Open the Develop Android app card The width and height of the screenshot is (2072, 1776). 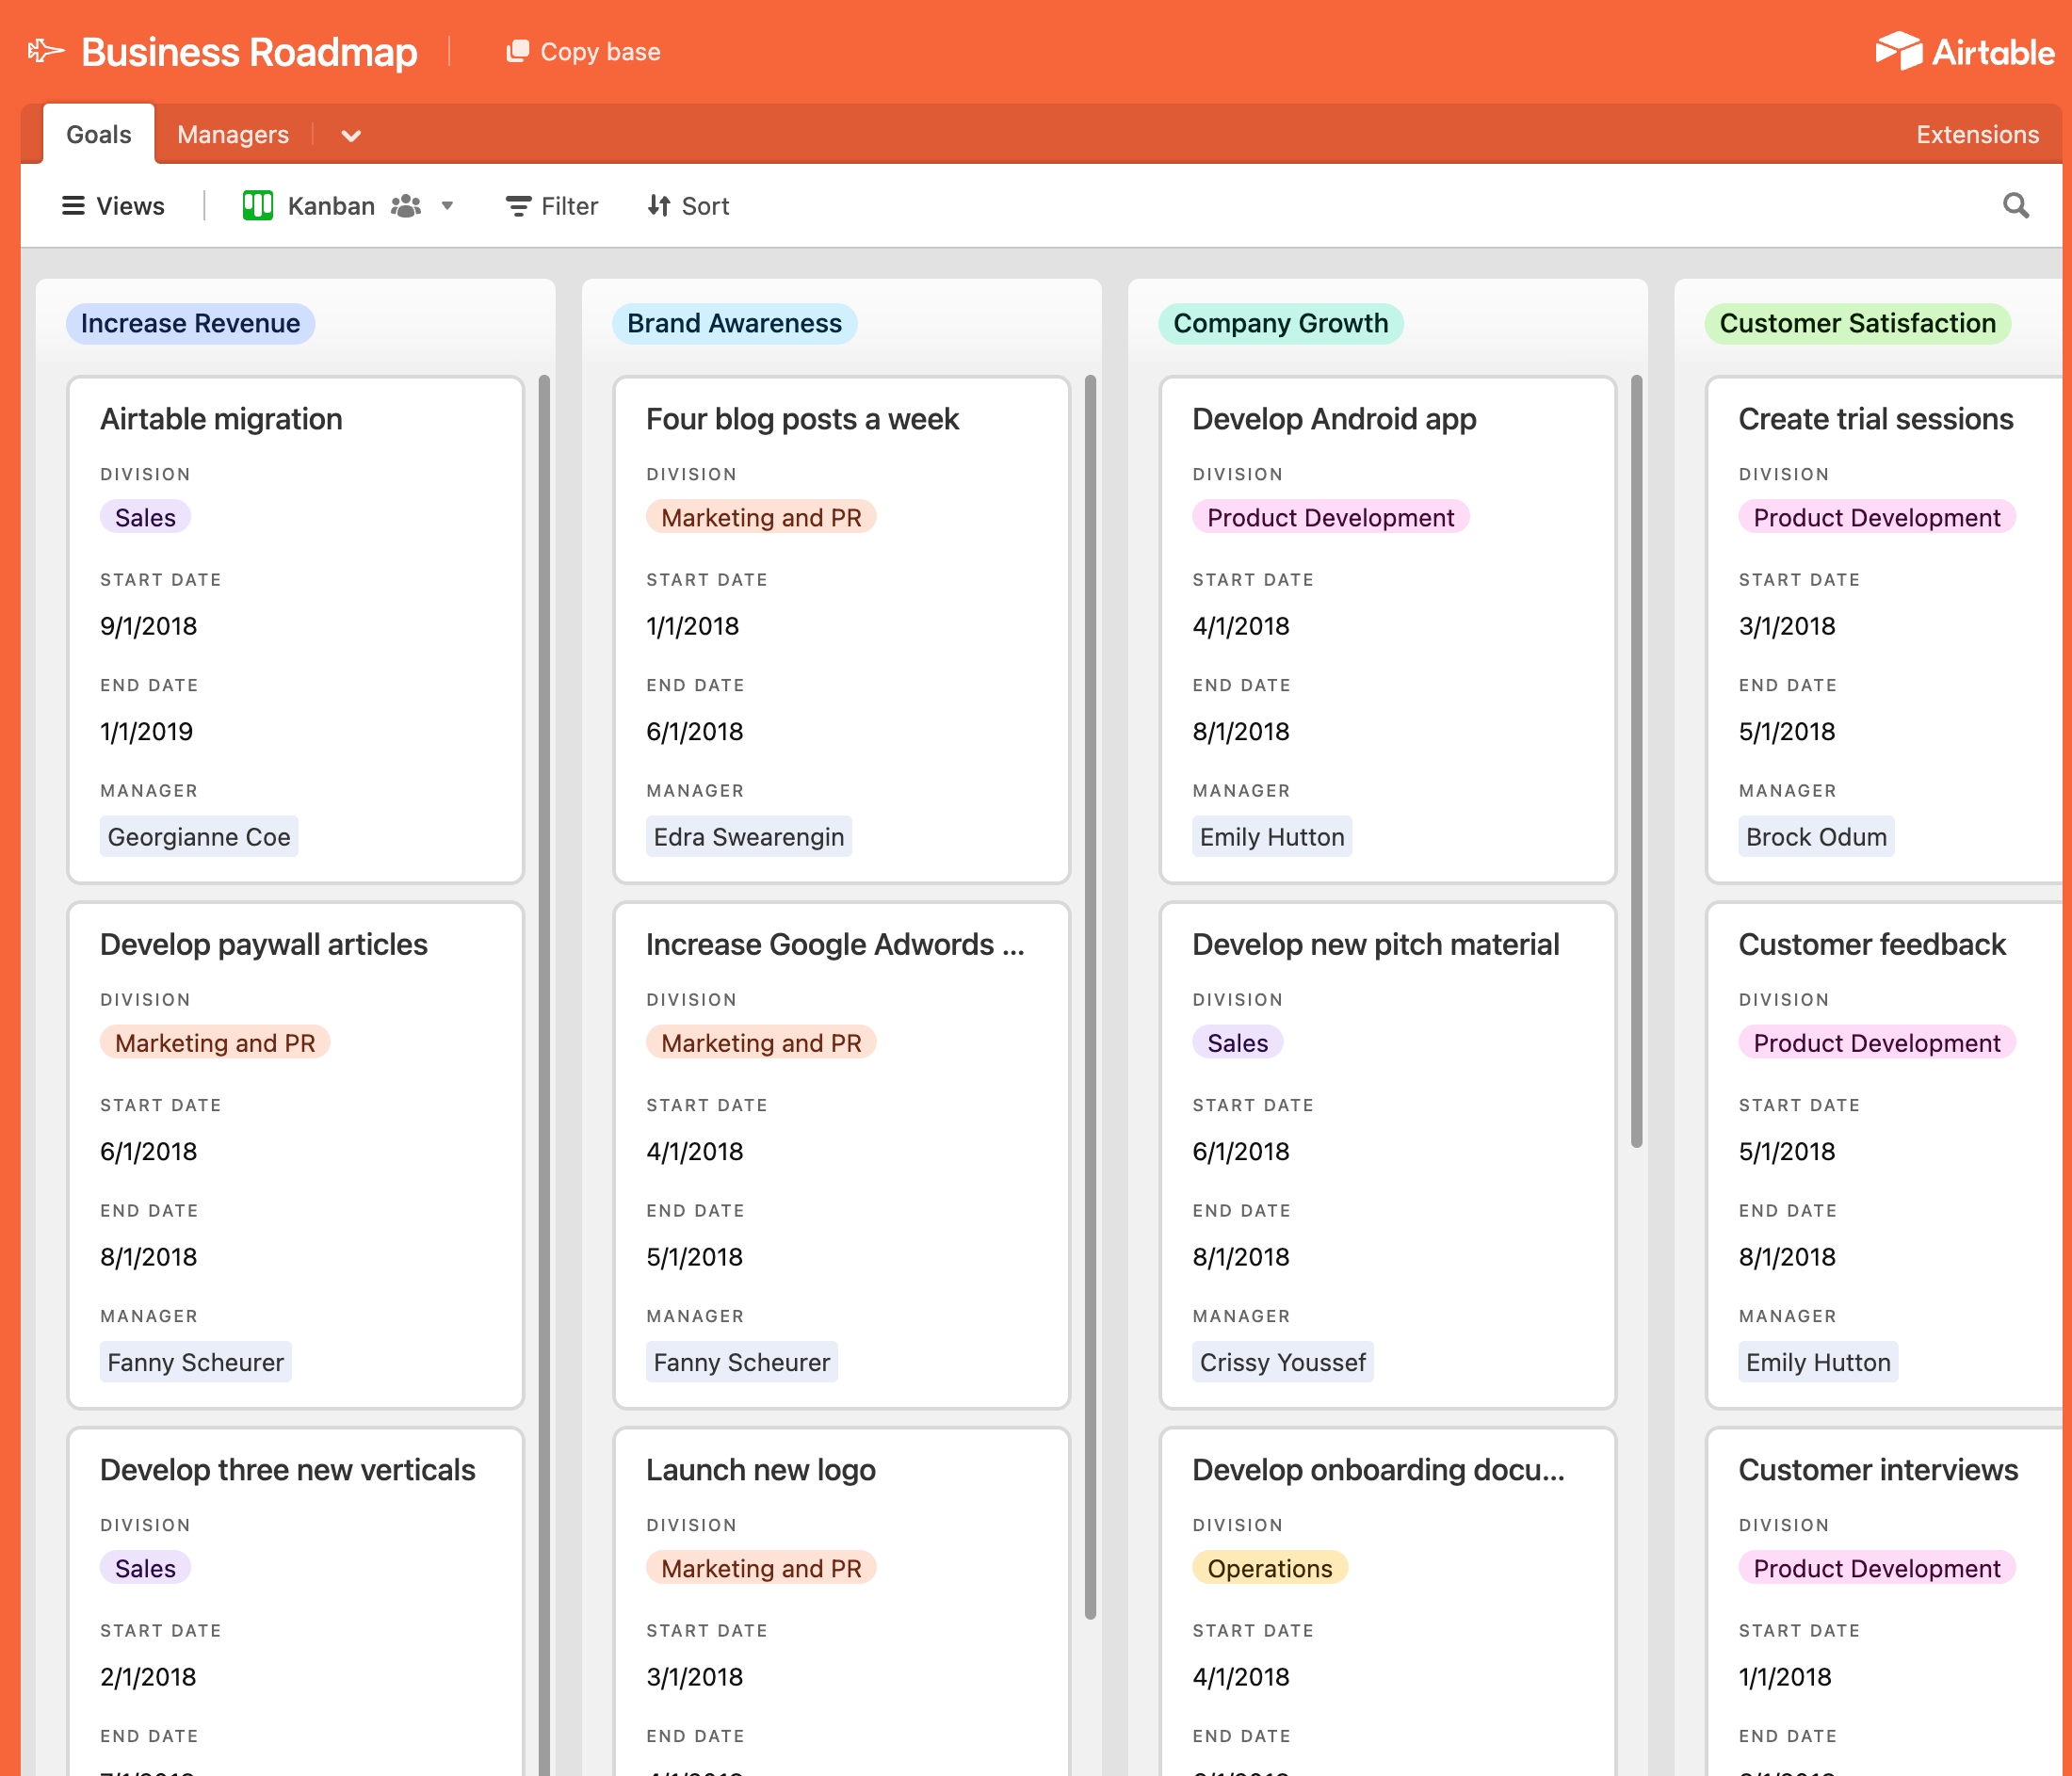point(1387,629)
